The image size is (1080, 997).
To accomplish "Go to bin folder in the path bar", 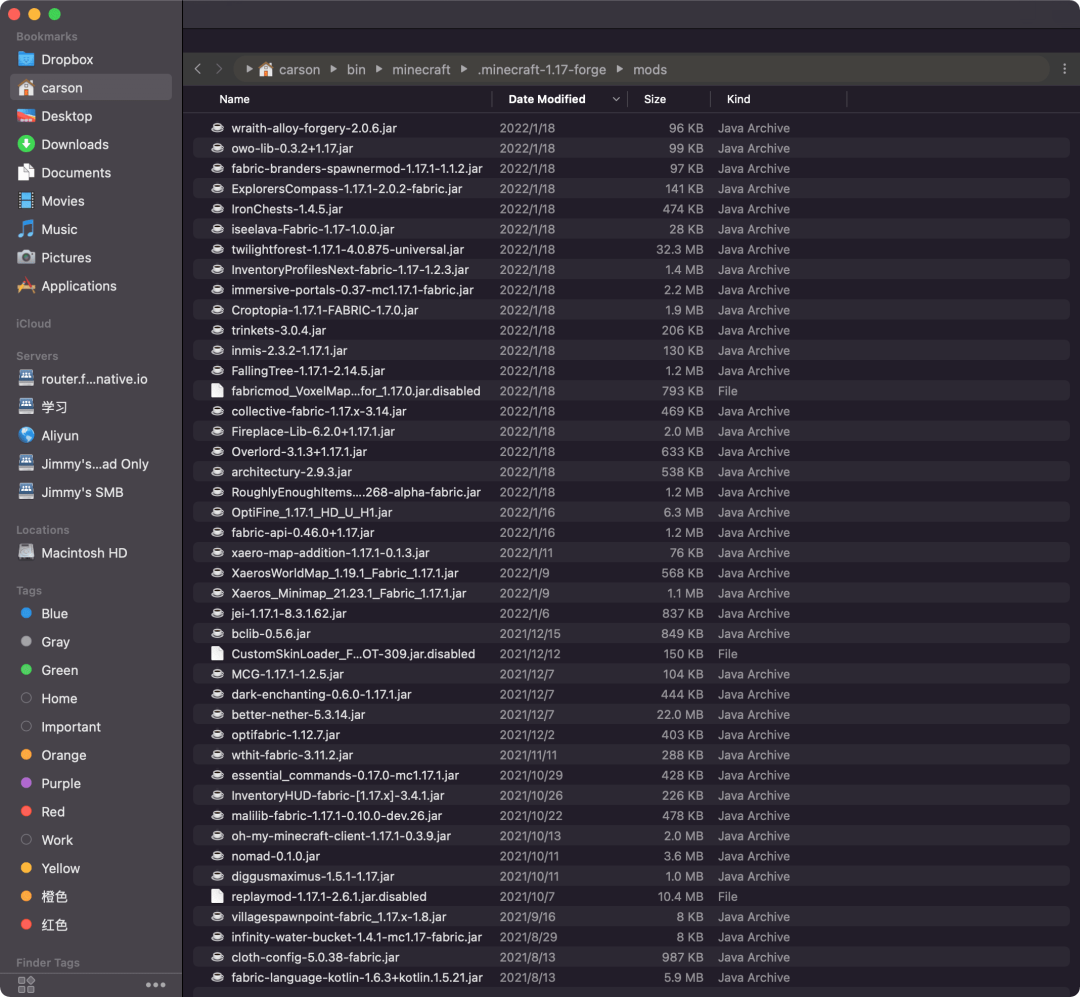I will [x=356, y=70].
